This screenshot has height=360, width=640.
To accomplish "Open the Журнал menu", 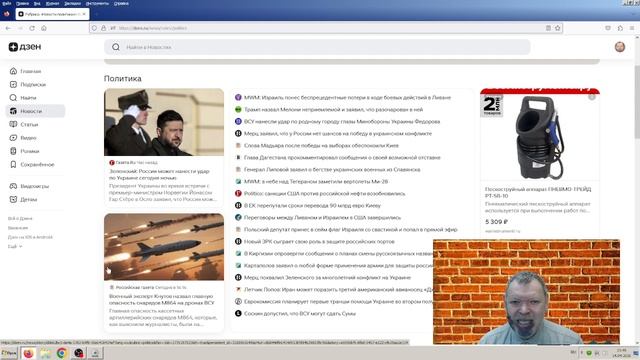I will pyautogui.click(x=52, y=3).
